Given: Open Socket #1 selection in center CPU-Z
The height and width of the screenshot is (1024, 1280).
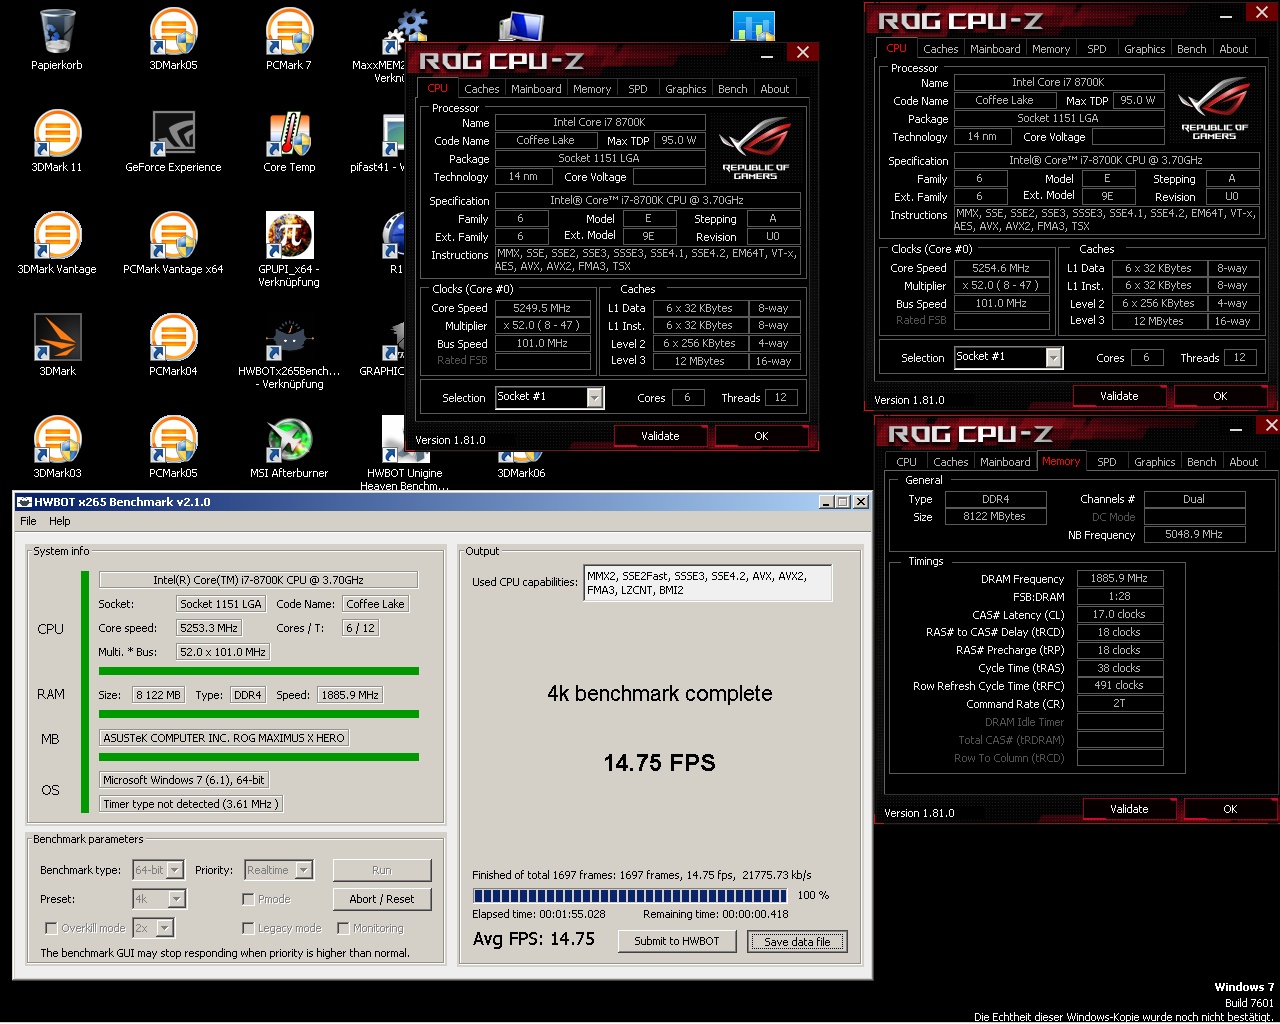Looking at the screenshot, I should [550, 397].
